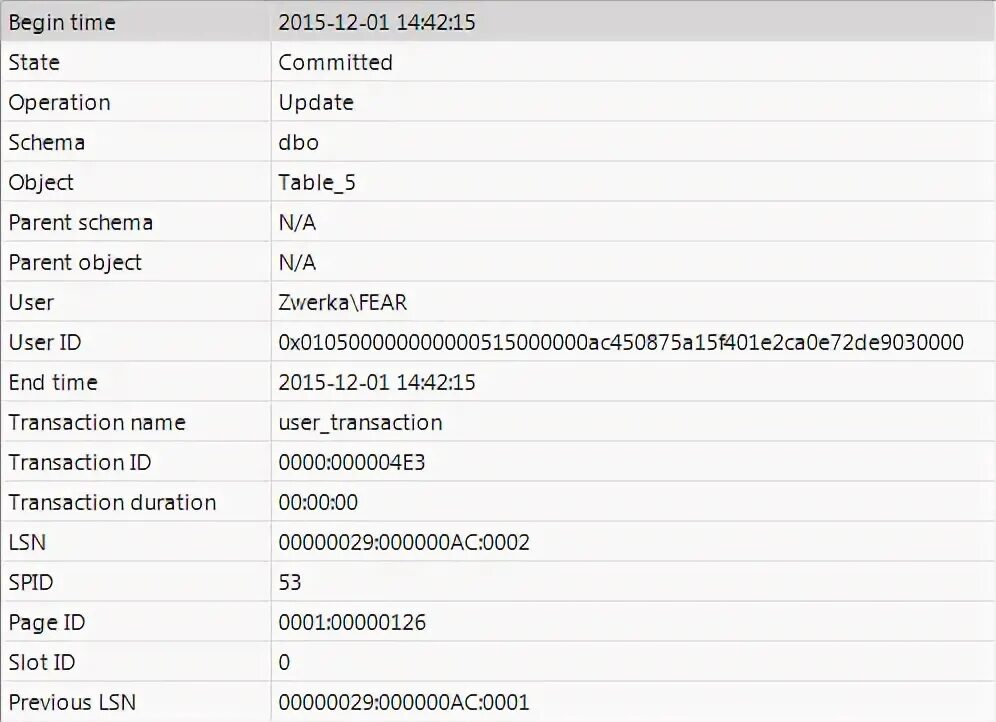996x722 pixels.
Task: Click the hexadecimal User ID value
Action: (x=621, y=342)
